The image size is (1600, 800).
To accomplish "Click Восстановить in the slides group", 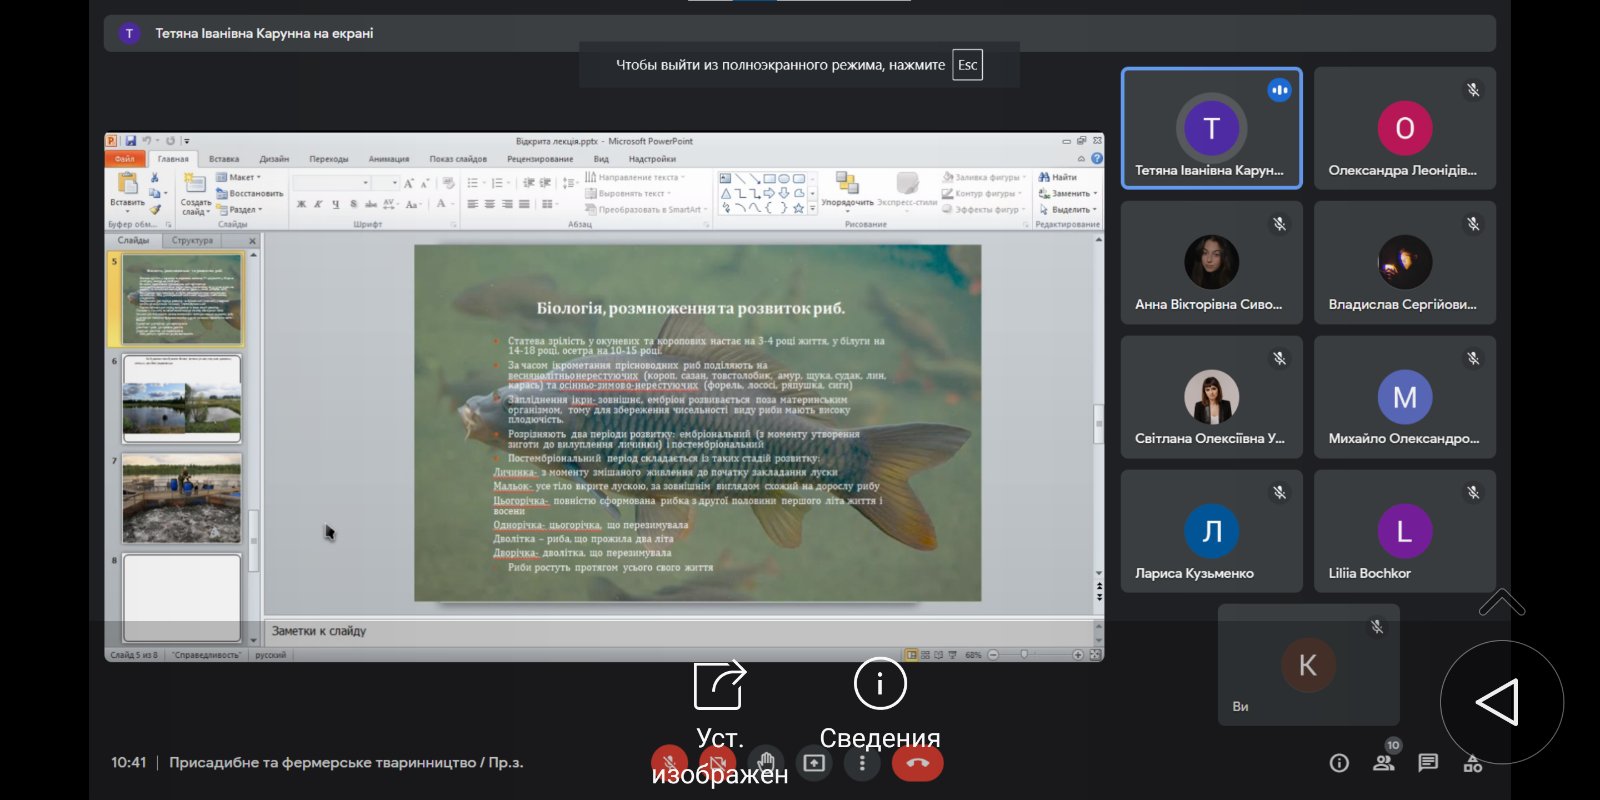I will tap(250, 193).
